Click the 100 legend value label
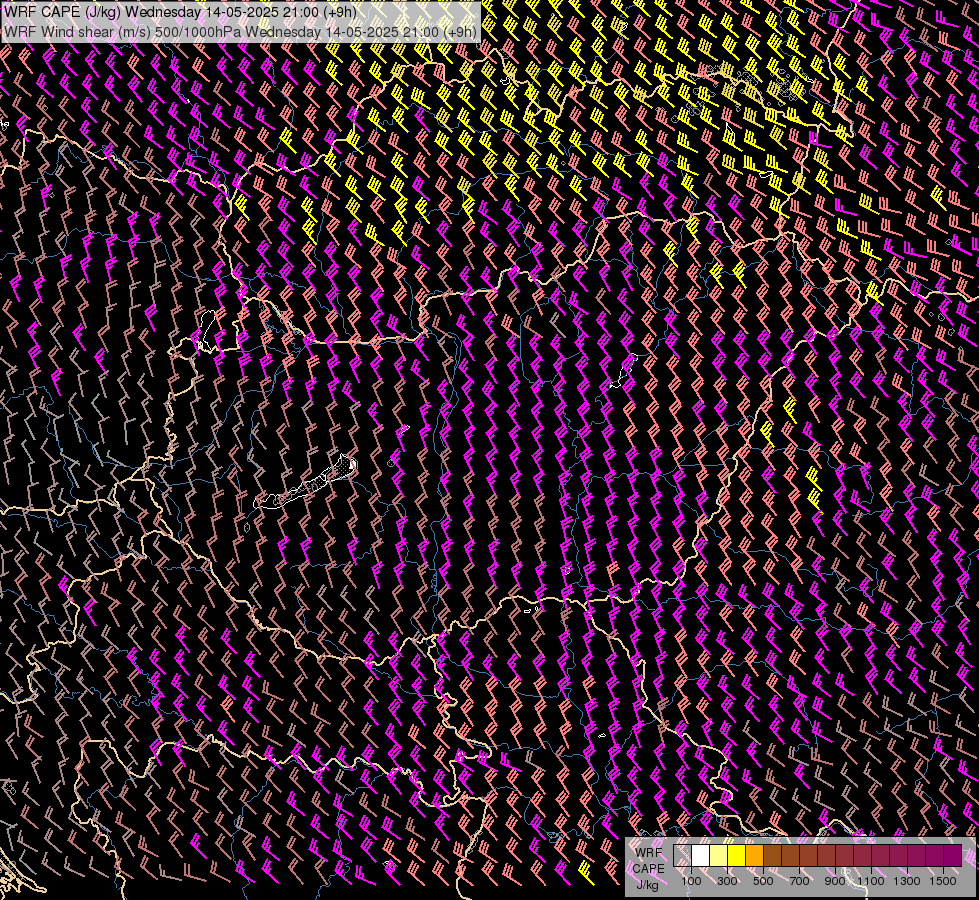 [691, 881]
